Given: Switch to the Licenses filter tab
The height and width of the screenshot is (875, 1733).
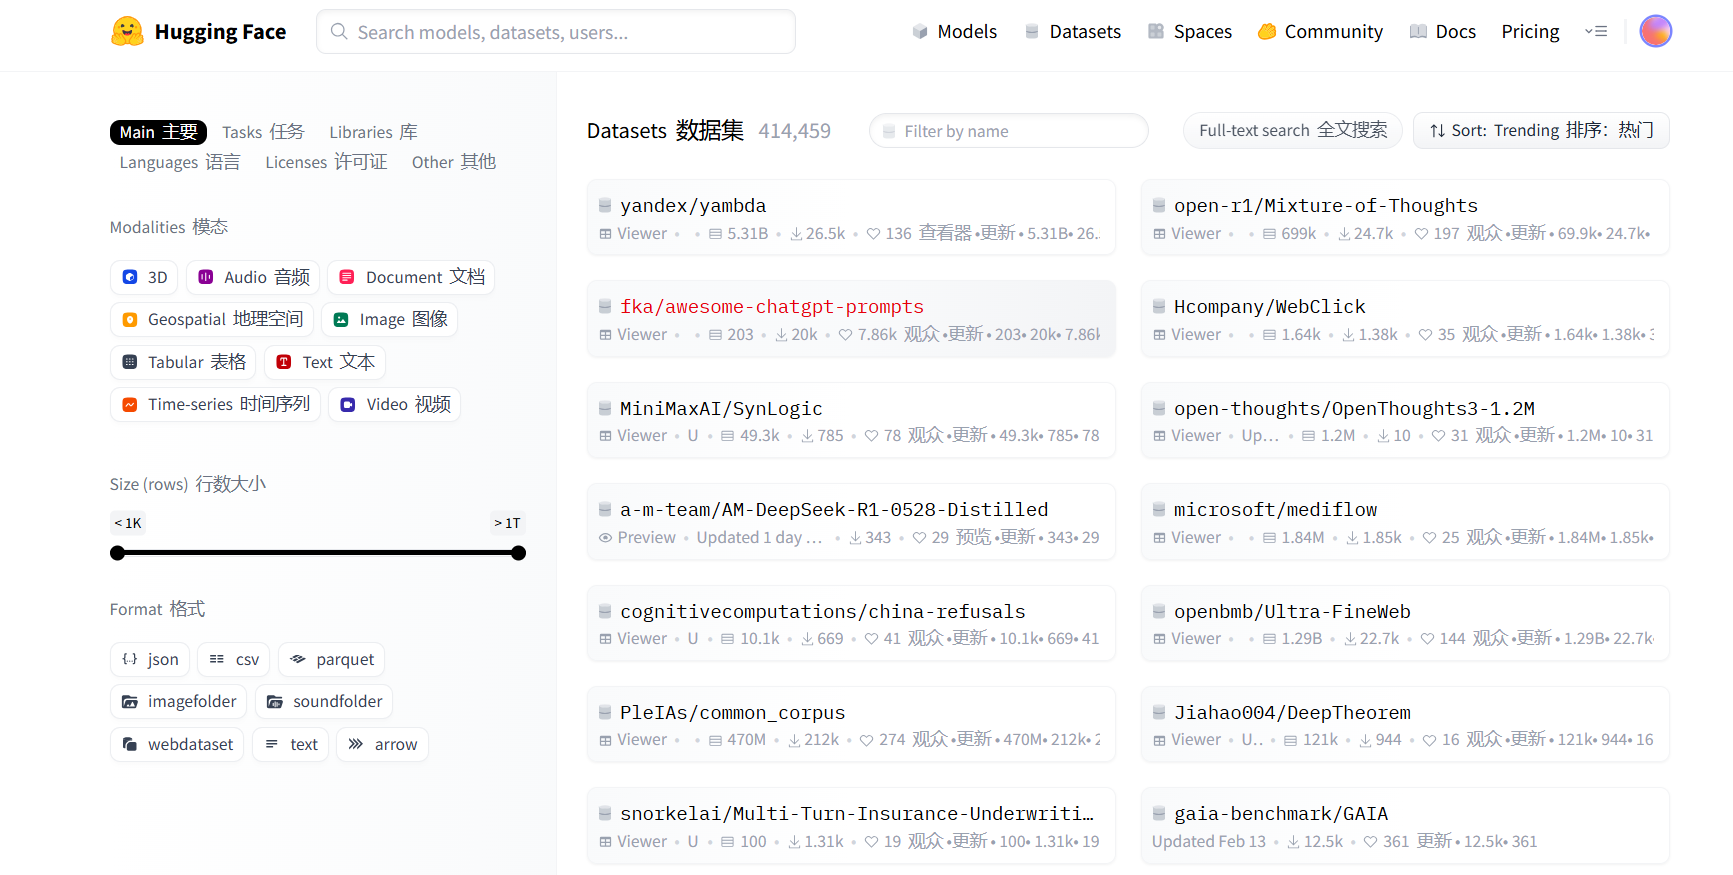Looking at the screenshot, I should (326, 162).
